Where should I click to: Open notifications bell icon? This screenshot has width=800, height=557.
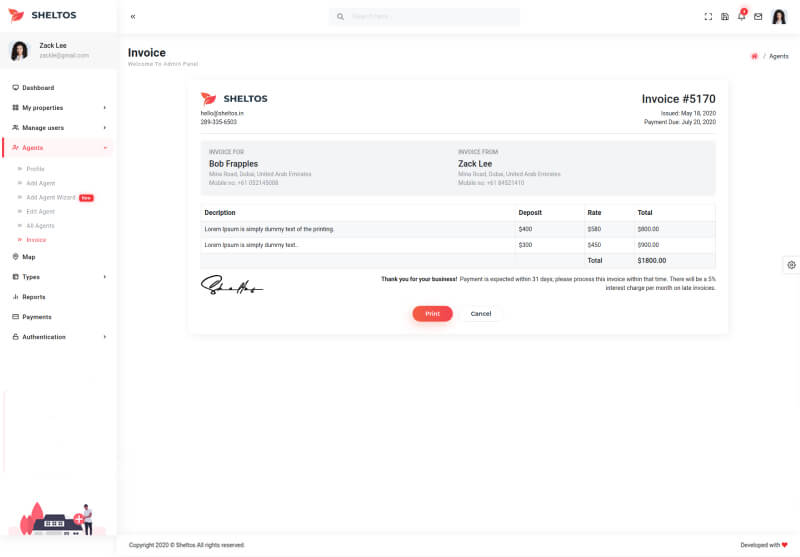741,17
